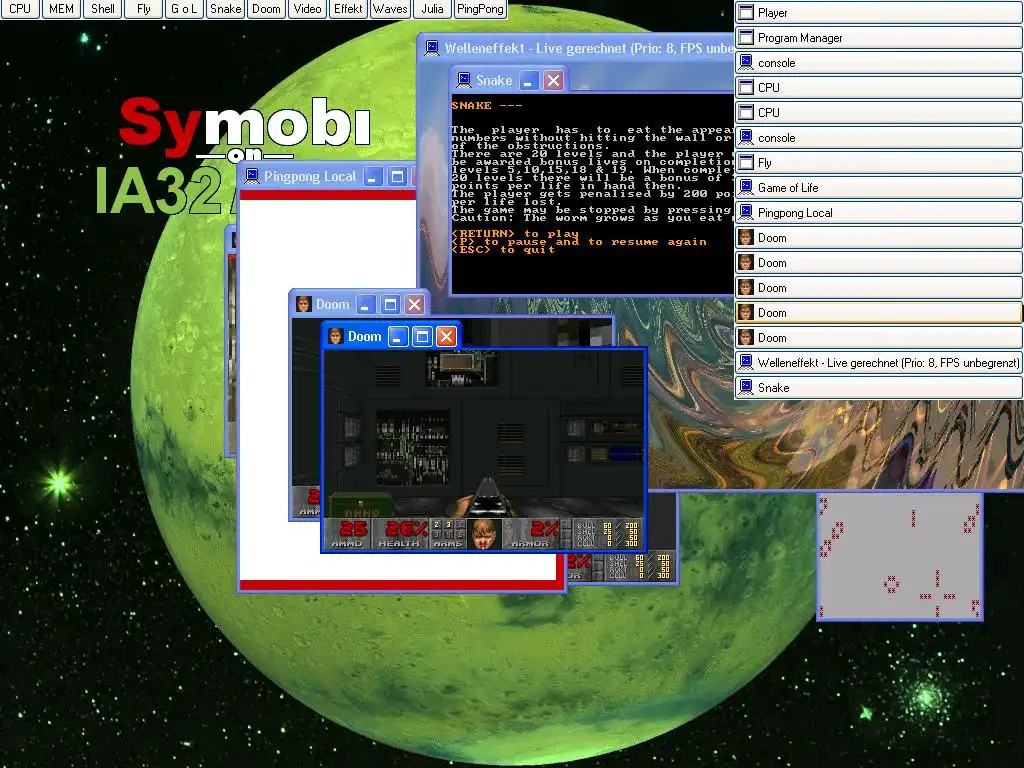Open the G o L launcher
Viewport: 1024px width, 768px height.
184,9
